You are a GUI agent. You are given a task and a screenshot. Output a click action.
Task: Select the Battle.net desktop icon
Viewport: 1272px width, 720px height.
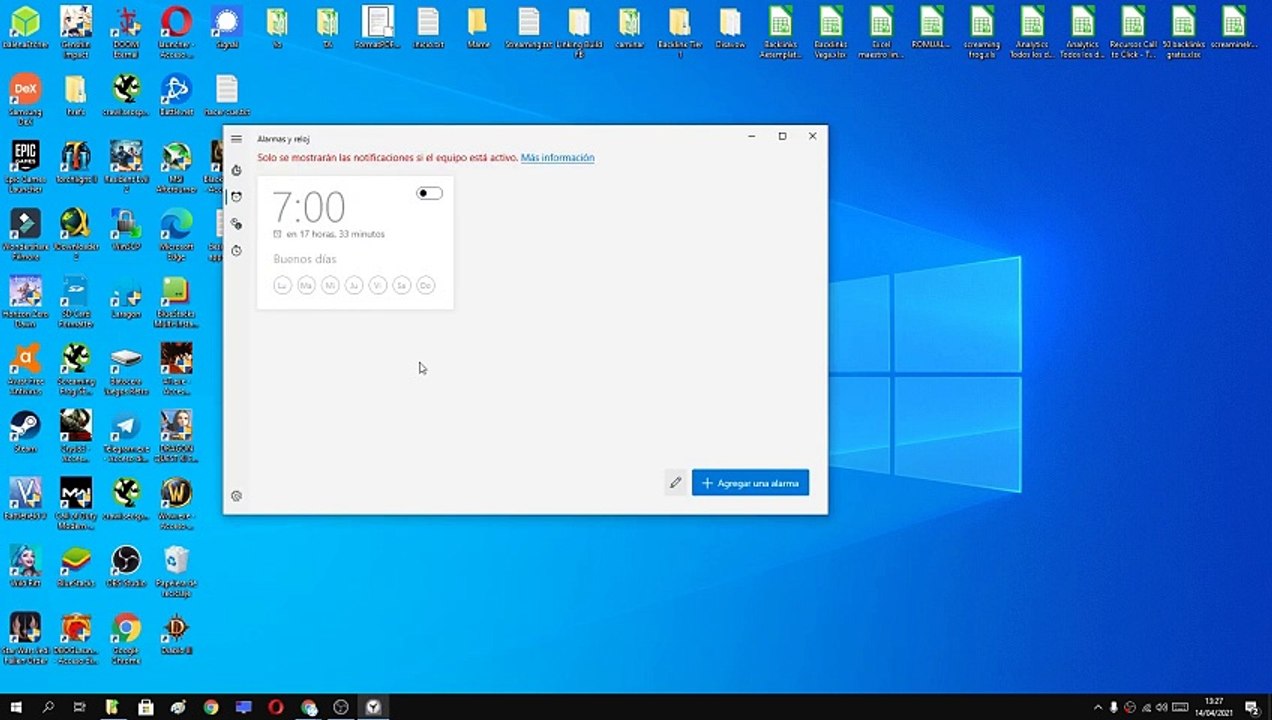[176, 96]
